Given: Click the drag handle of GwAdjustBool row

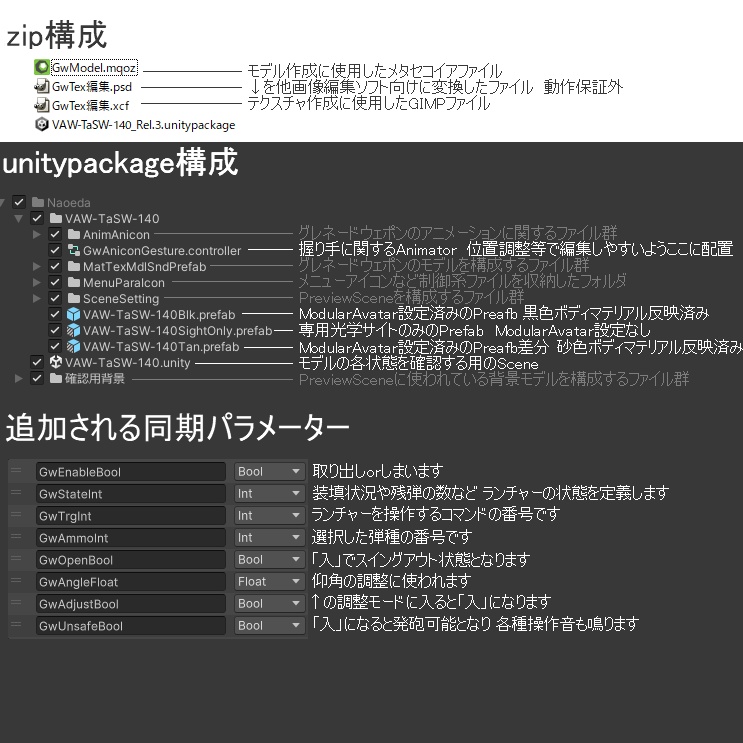Looking at the screenshot, I should pyautogui.click(x=16, y=603).
